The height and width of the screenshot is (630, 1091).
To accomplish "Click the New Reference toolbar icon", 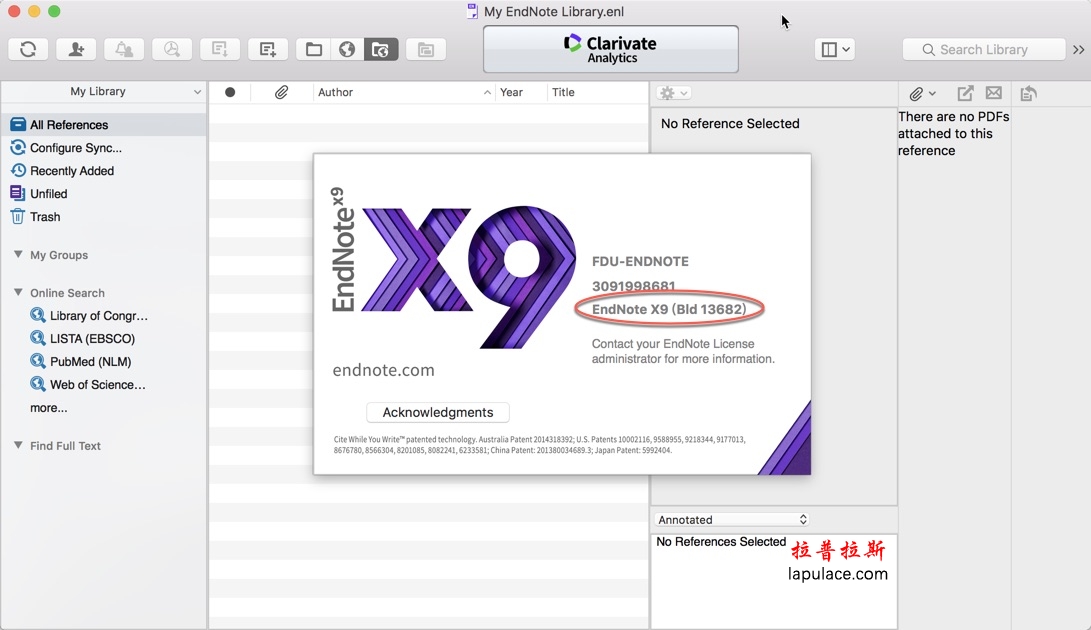I will point(268,49).
